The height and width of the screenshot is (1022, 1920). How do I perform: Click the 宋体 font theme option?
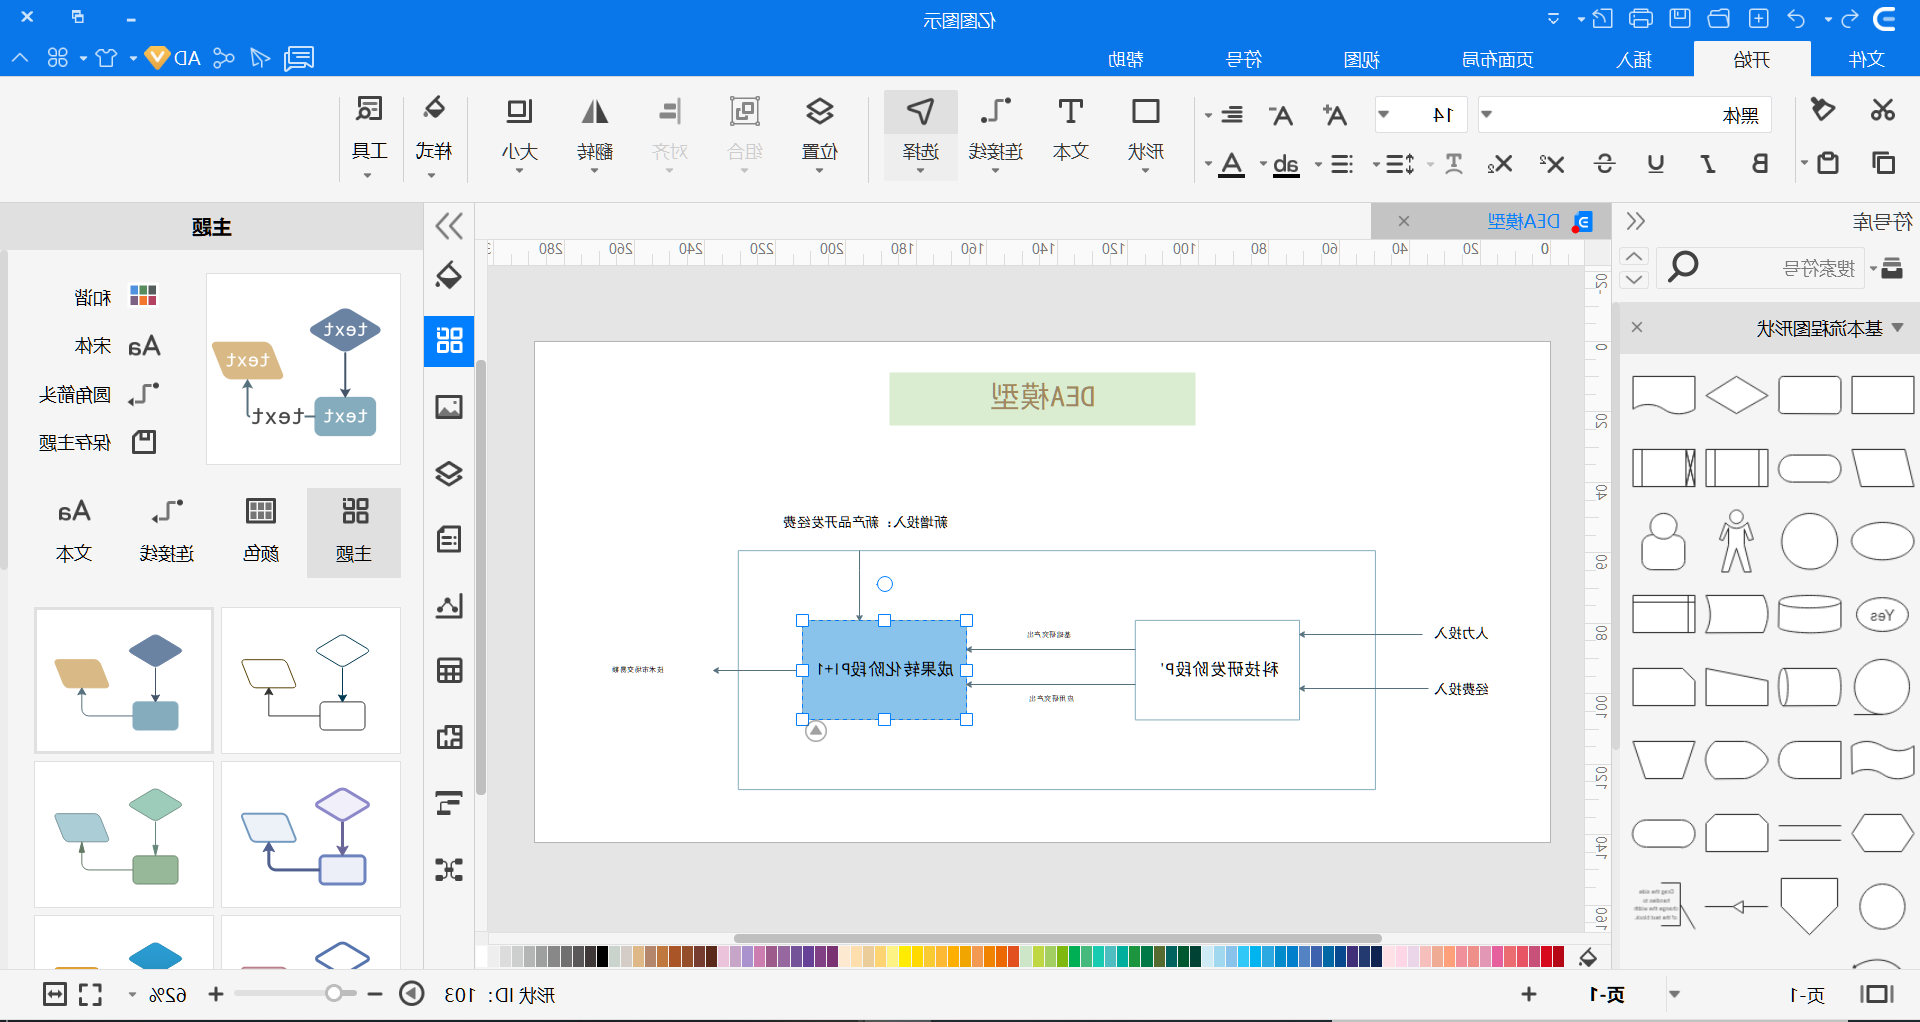pyautogui.click(x=117, y=346)
